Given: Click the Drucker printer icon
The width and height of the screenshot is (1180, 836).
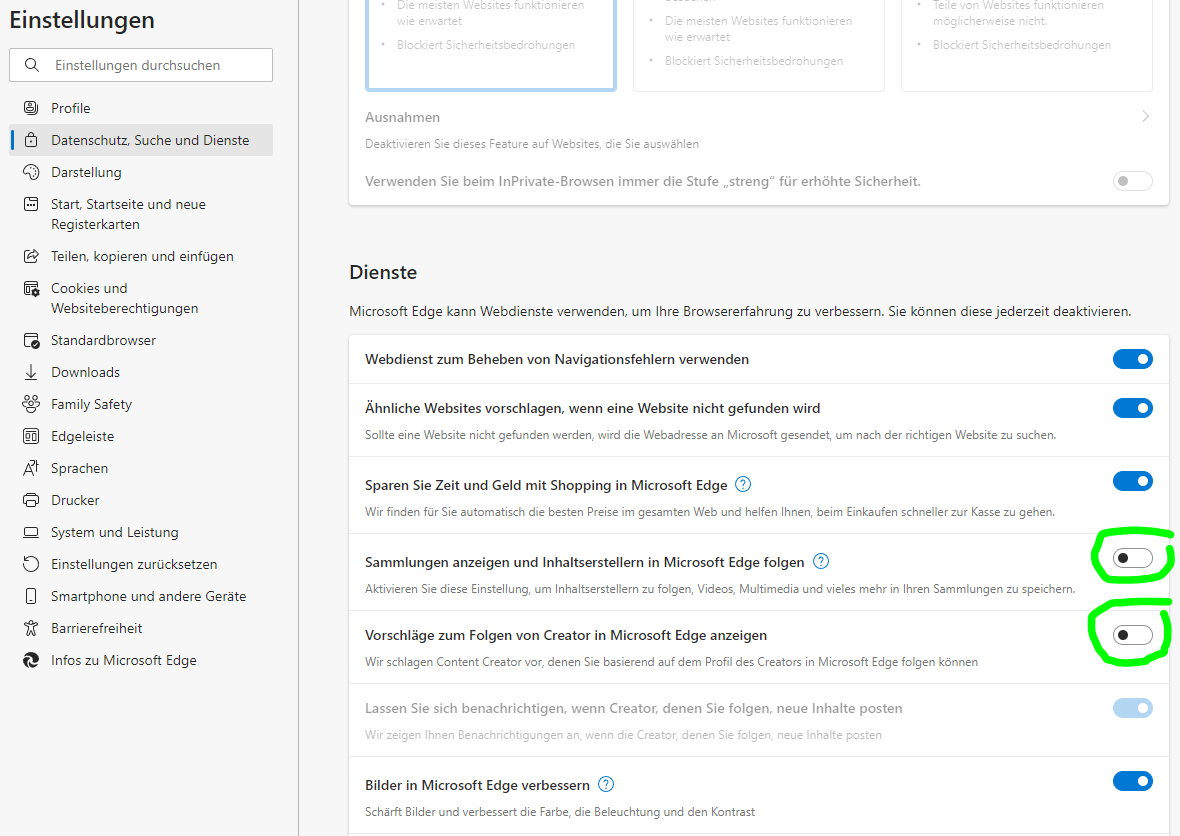Looking at the screenshot, I should point(31,500).
